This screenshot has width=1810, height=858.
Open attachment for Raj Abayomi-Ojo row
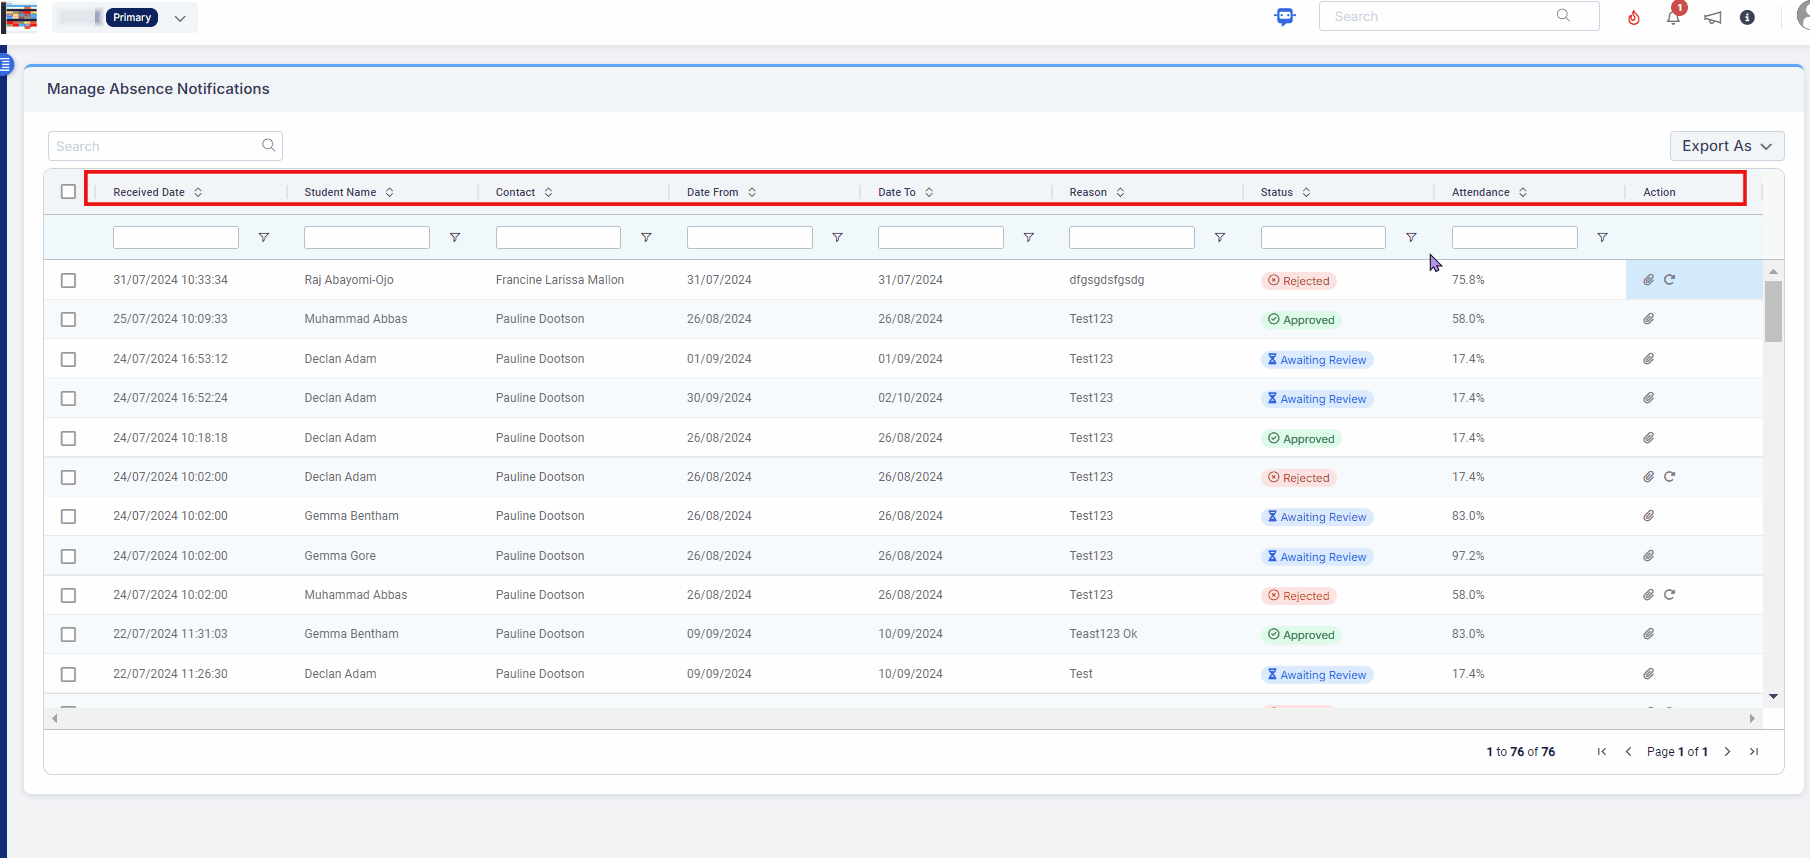click(1648, 280)
